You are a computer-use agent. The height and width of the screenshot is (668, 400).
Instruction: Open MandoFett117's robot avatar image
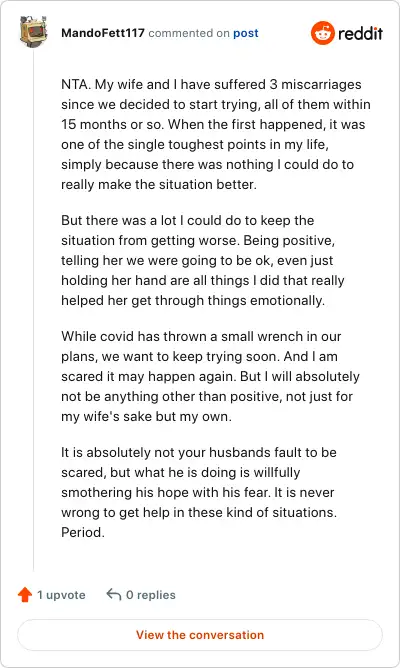pos(33,31)
